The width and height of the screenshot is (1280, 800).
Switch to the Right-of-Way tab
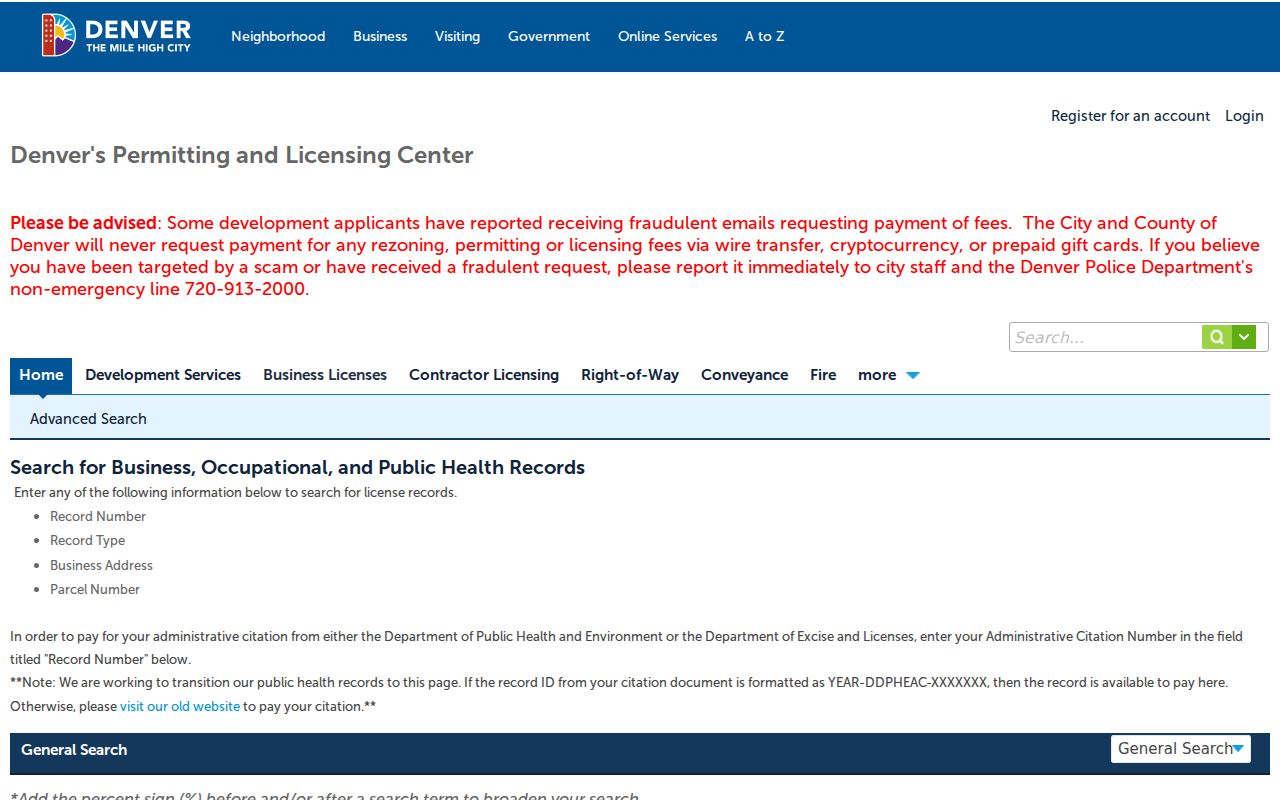(x=630, y=375)
